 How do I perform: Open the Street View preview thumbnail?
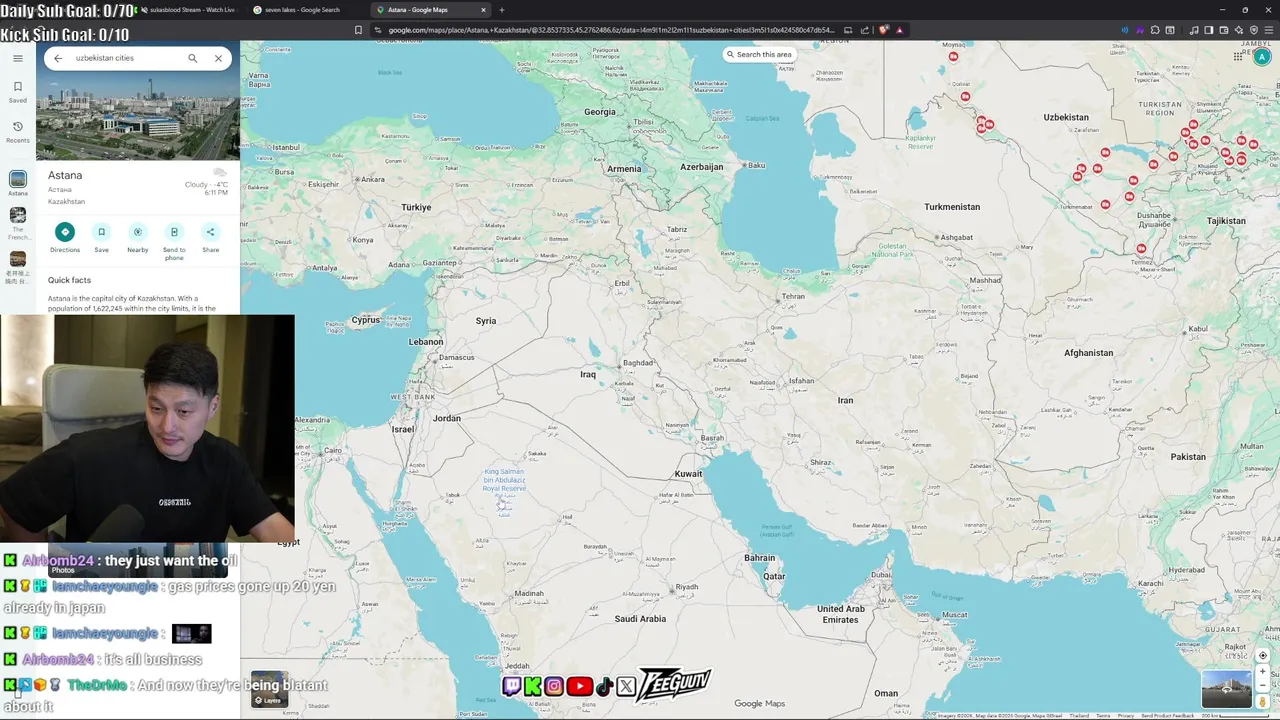1226,689
